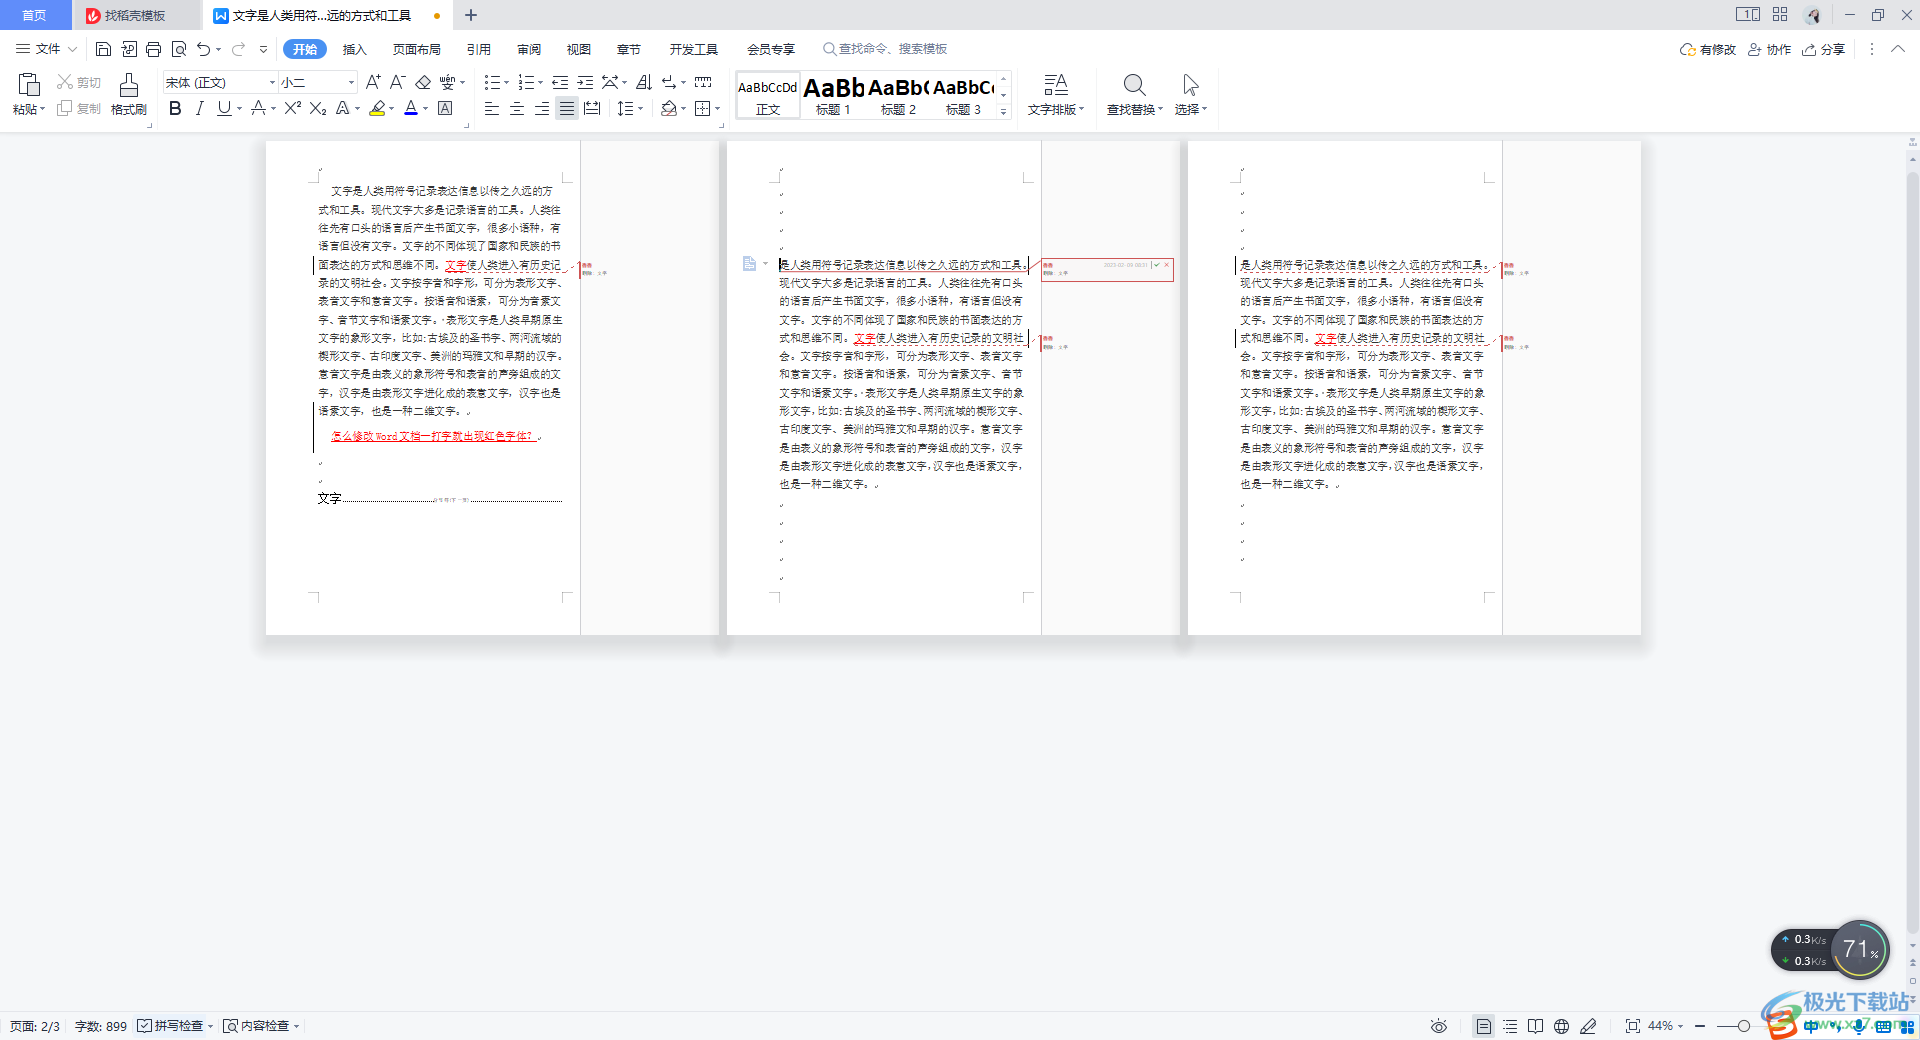Open the font name dropdown
1920x1040 pixels.
tap(272, 82)
